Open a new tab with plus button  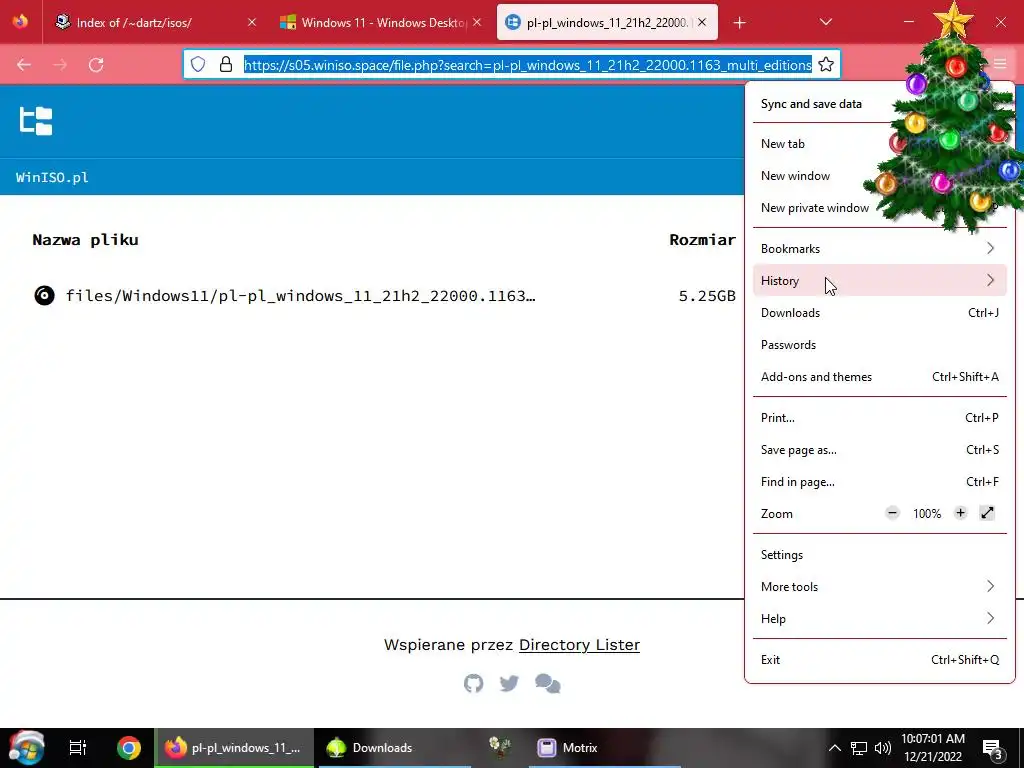739,23
